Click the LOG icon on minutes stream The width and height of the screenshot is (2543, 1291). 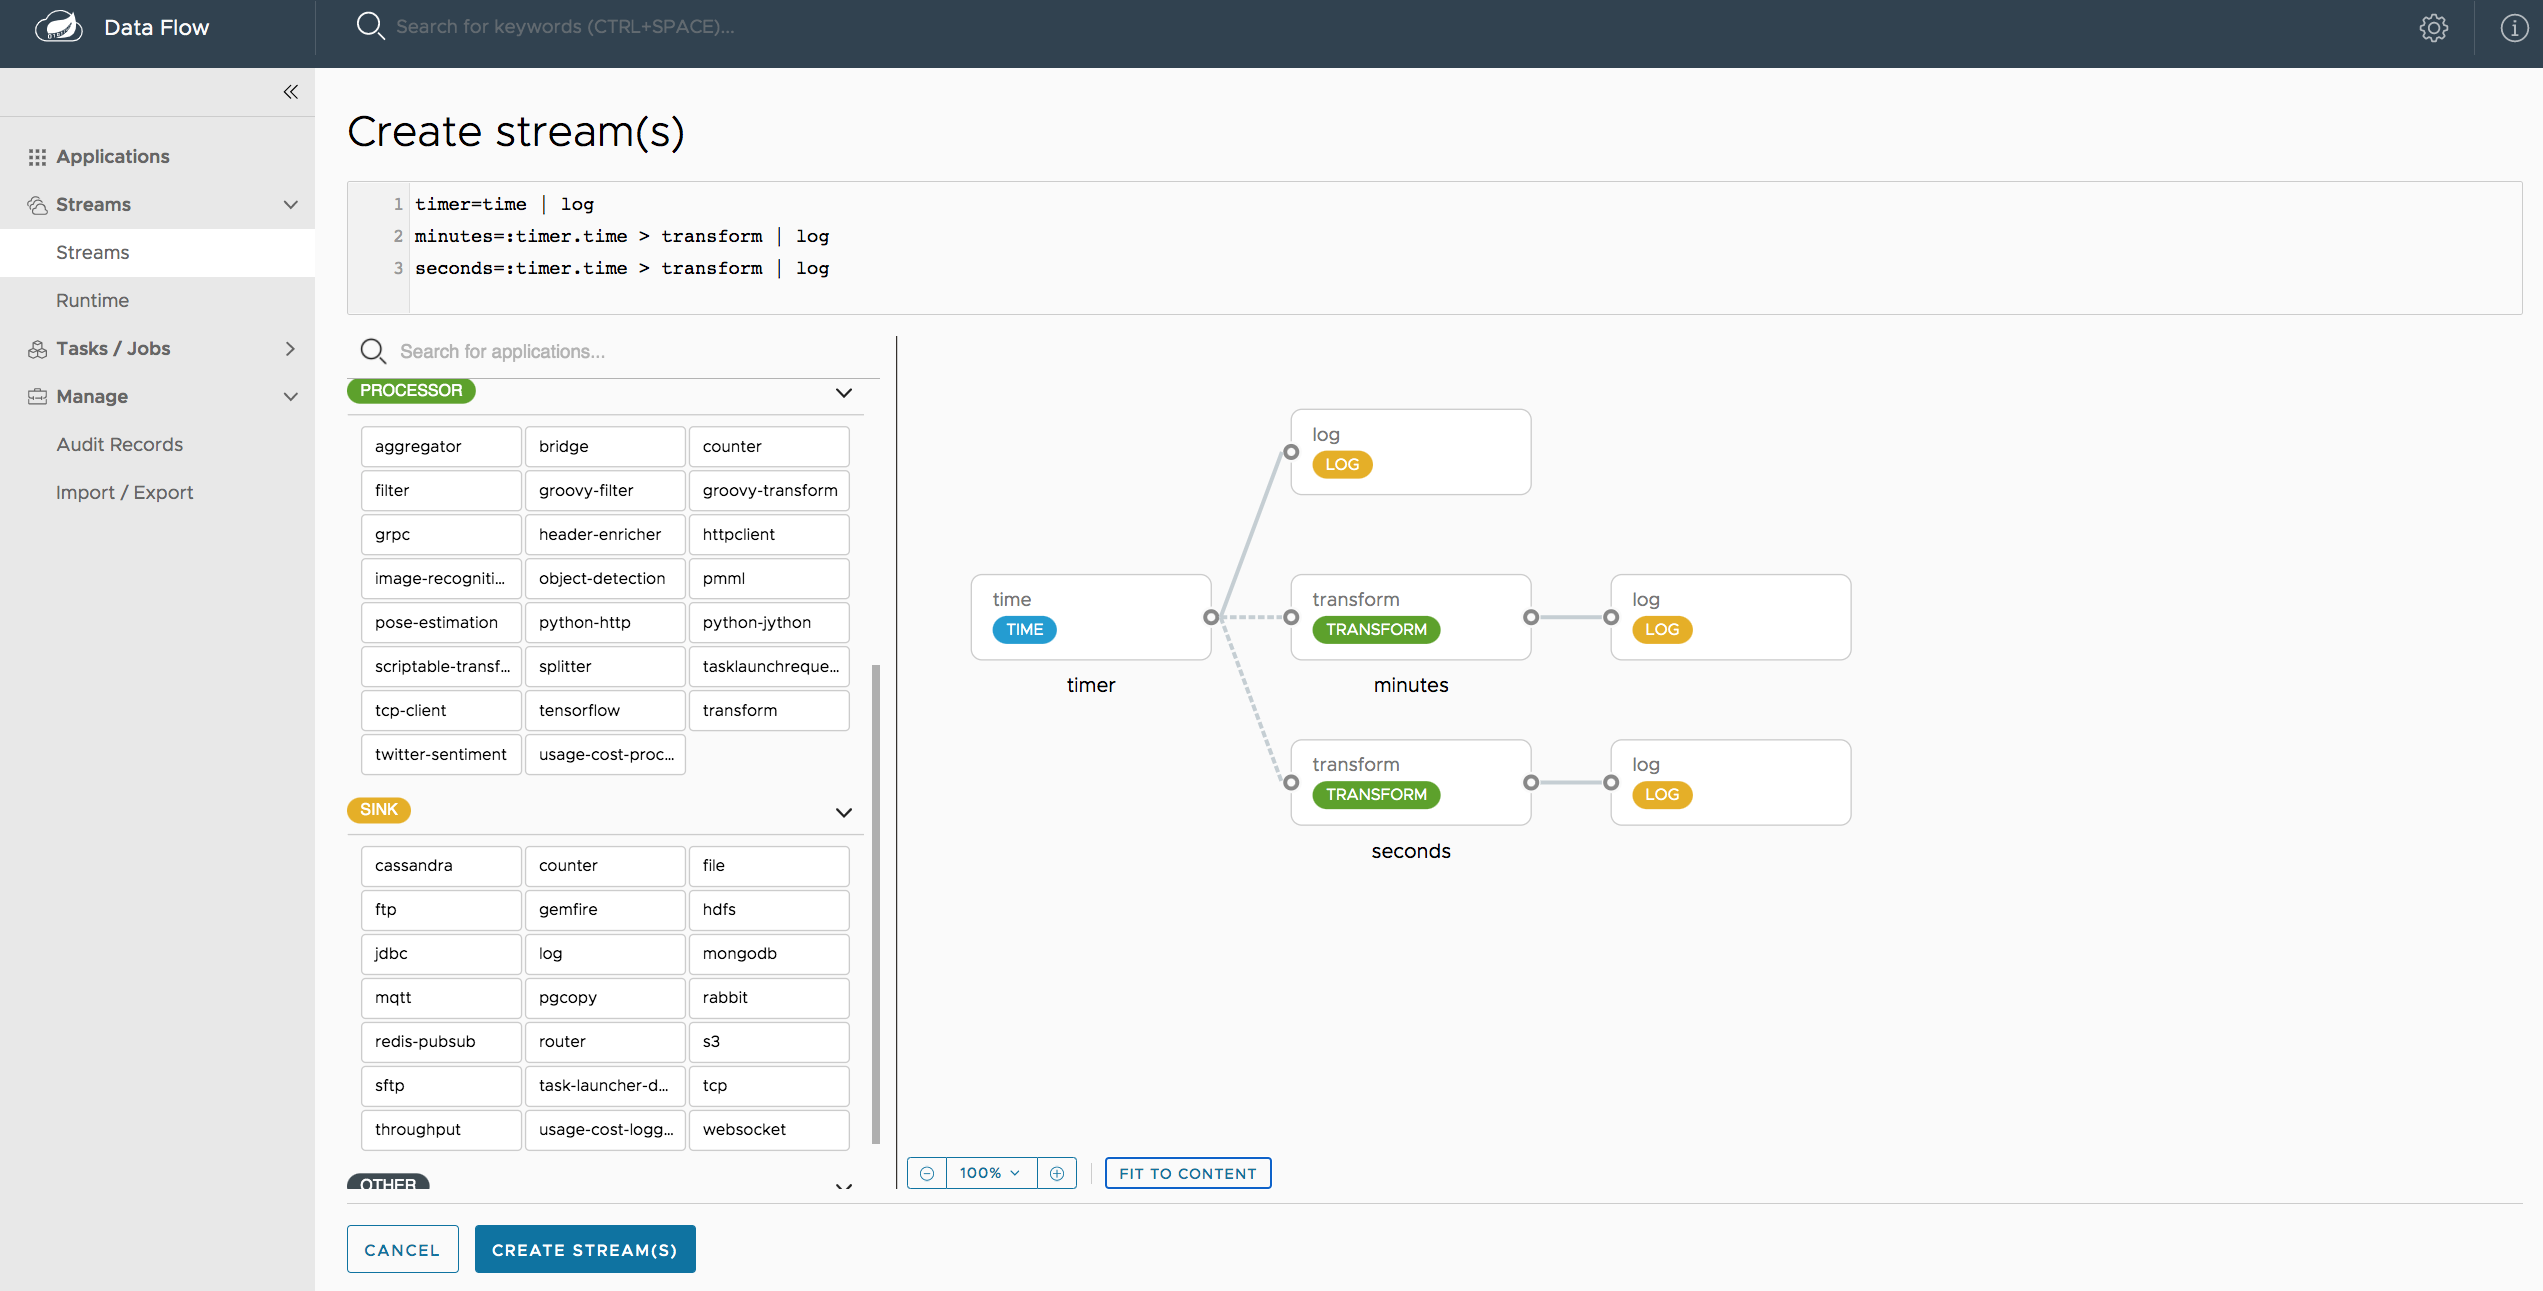coord(1662,629)
